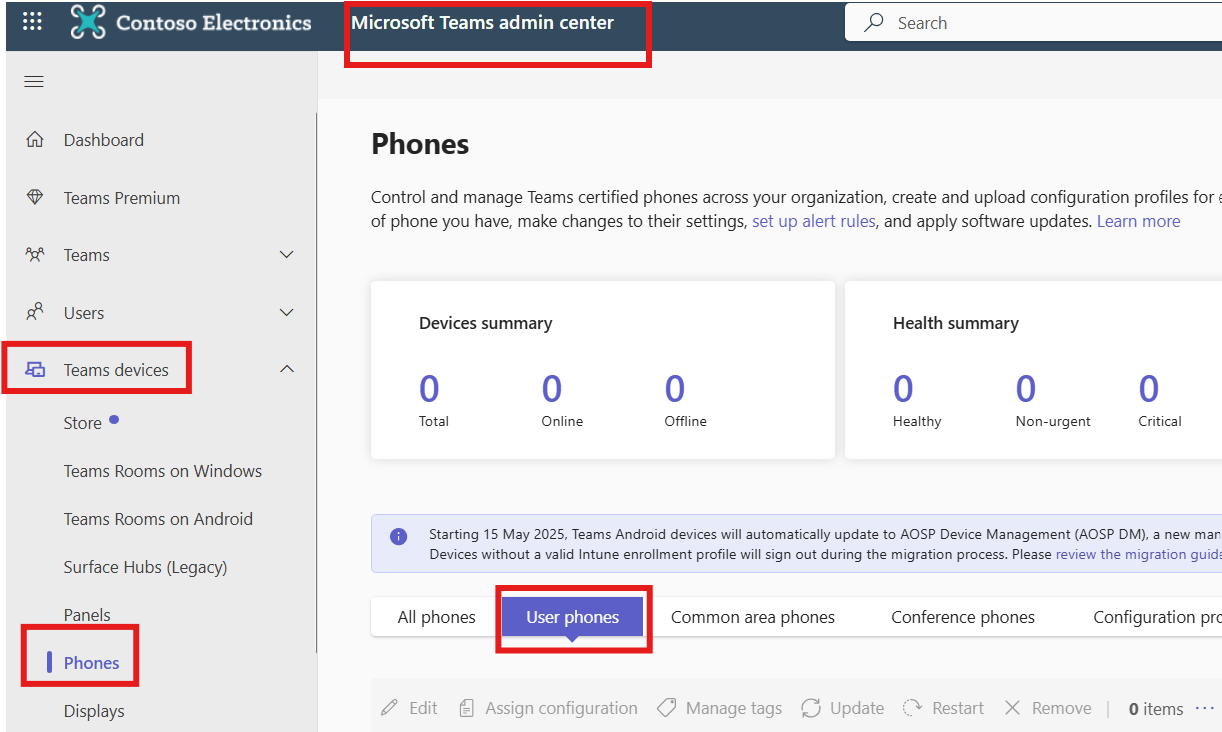The image size is (1222, 732).
Task: Click the Users icon in sidebar
Action: click(35, 313)
